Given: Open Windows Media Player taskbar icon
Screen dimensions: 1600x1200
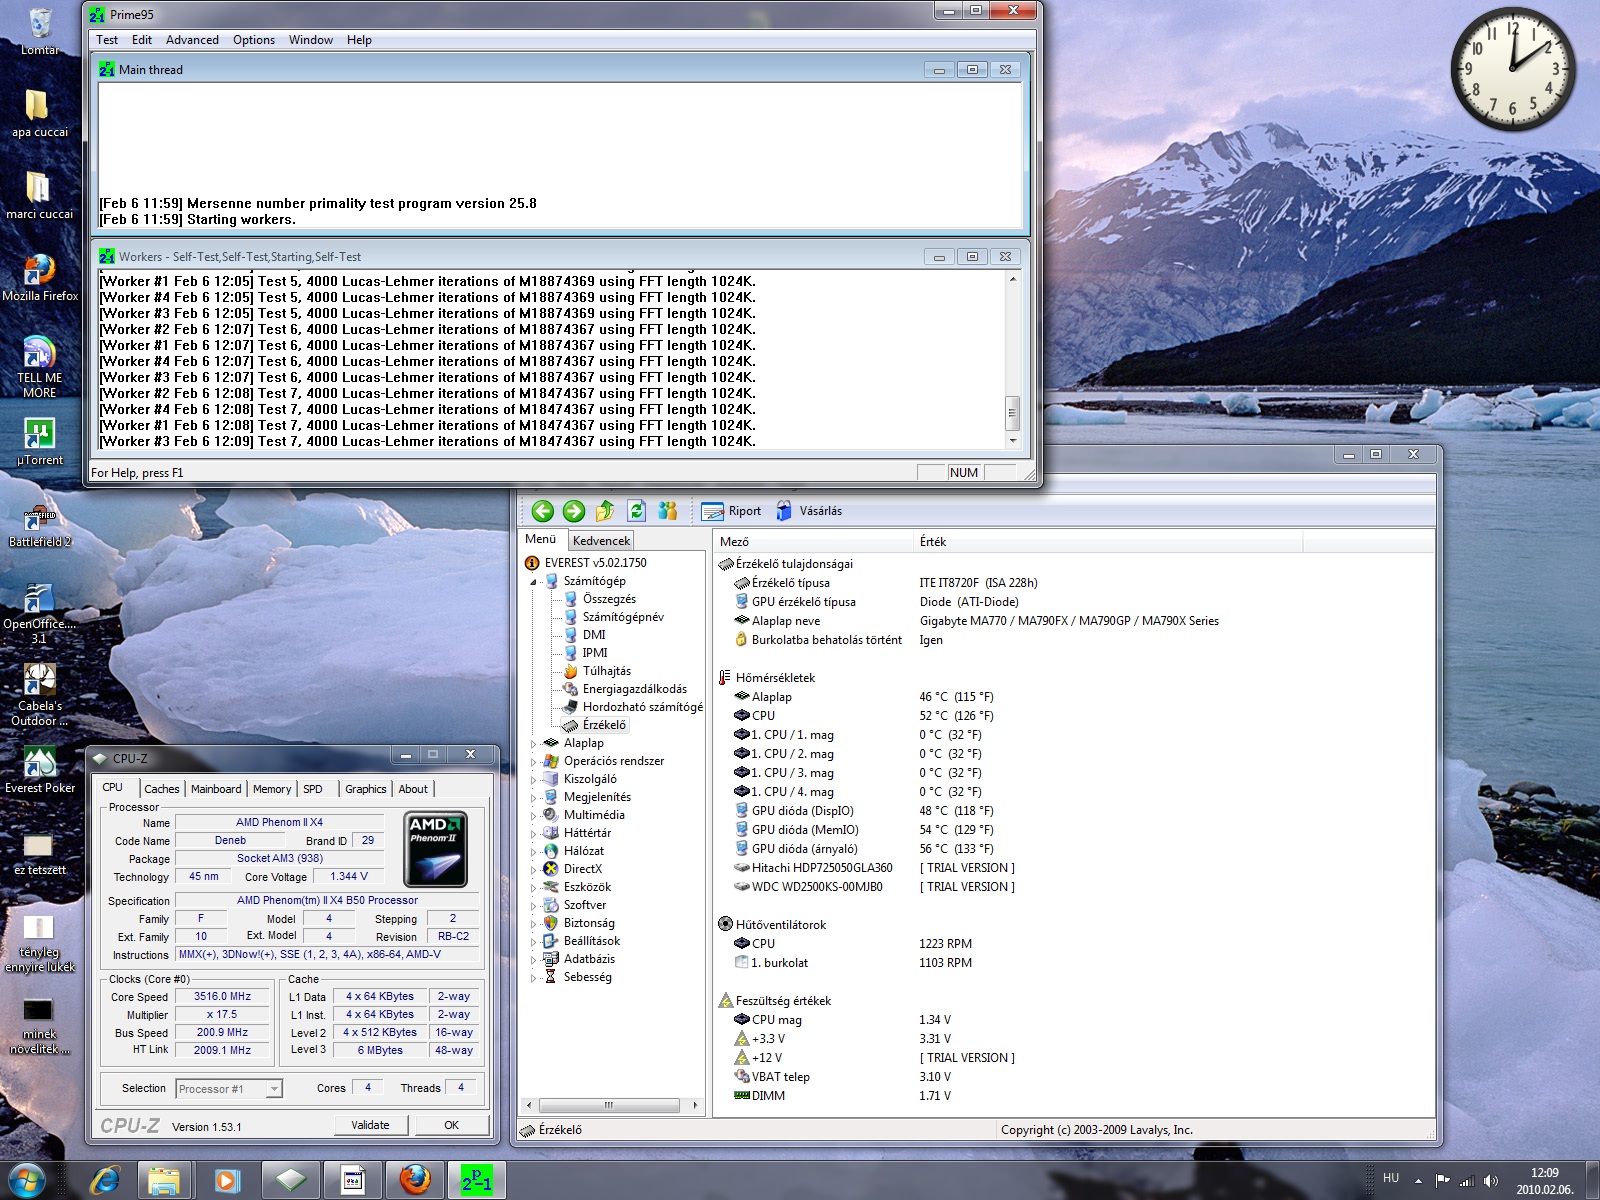Looking at the screenshot, I should (227, 1180).
